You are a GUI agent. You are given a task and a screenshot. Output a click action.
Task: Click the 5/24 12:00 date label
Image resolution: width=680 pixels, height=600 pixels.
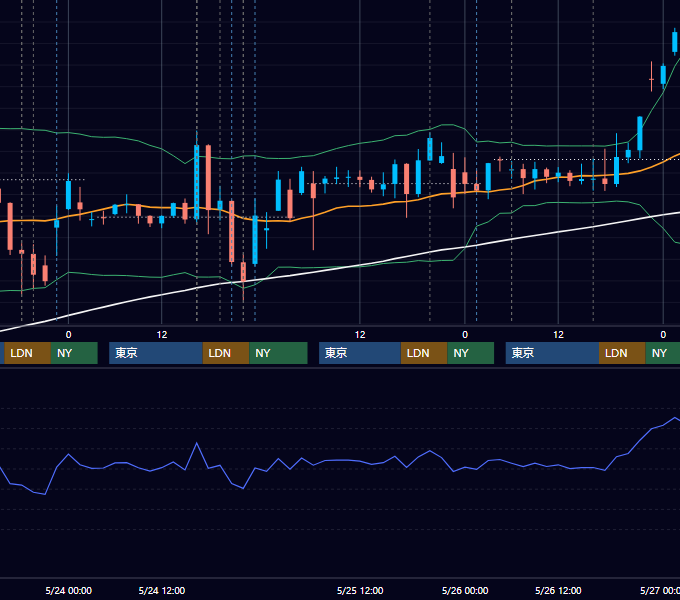(162, 590)
